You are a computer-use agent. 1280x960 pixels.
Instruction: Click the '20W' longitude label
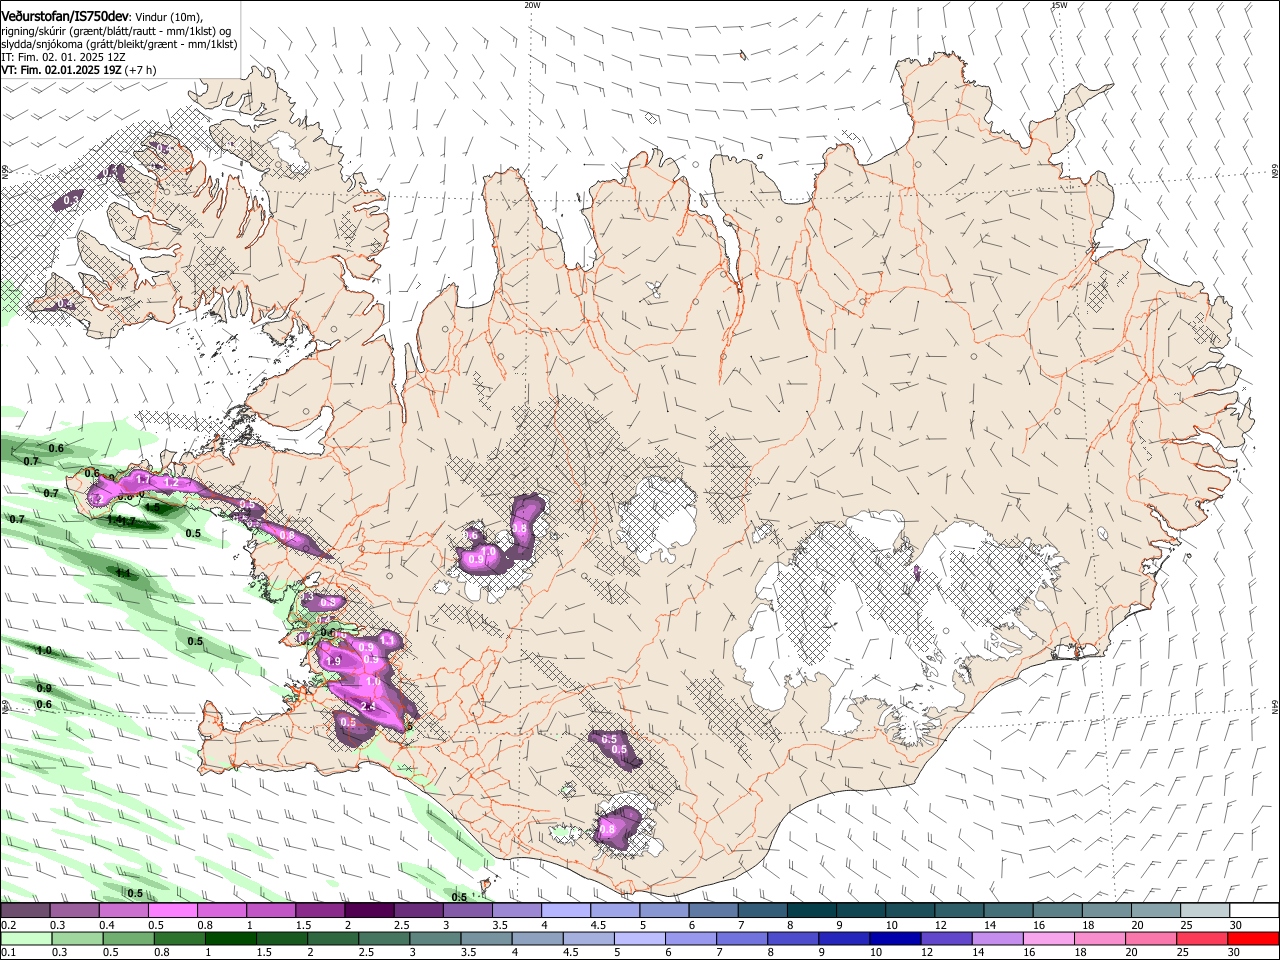point(532,5)
